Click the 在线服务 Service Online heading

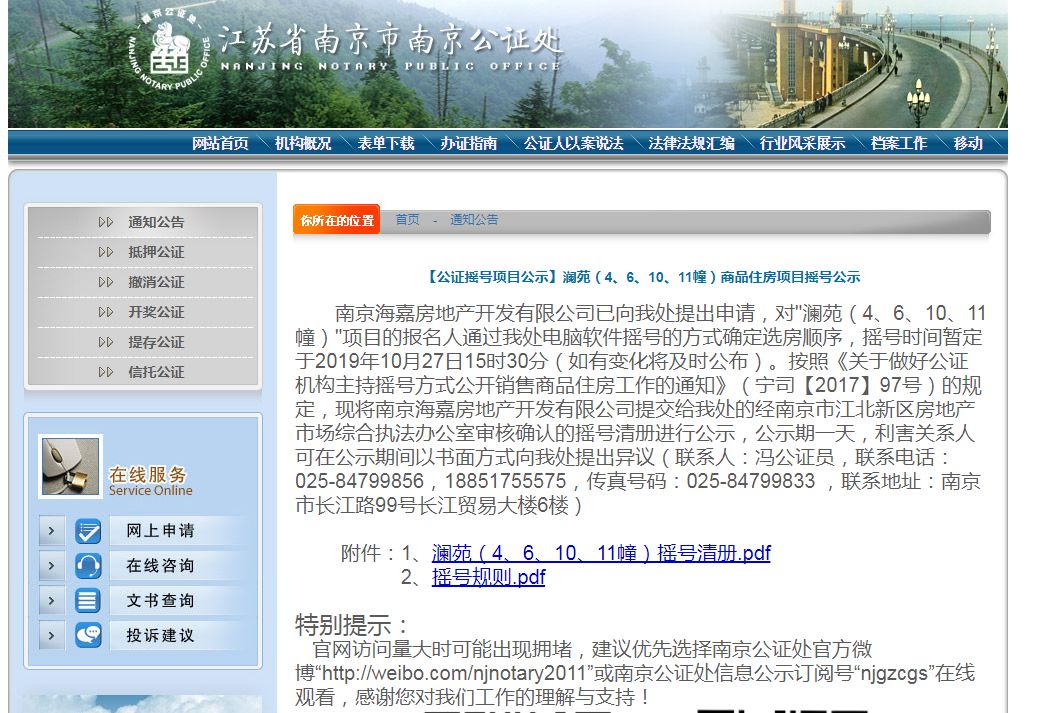coord(151,481)
